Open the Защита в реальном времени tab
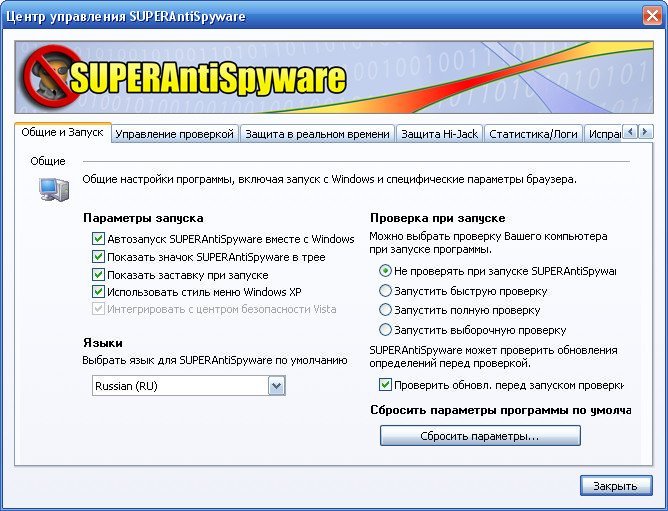 (317, 134)
